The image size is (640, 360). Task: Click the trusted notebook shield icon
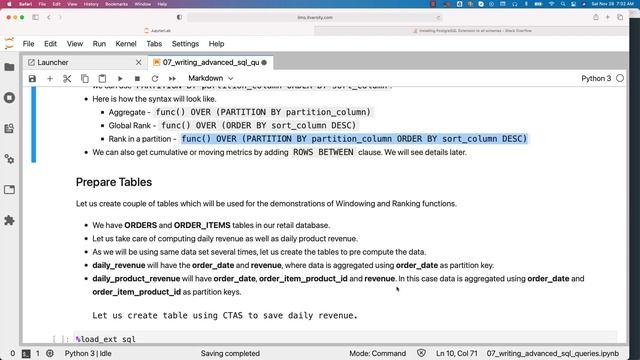(x=421, y=353)
